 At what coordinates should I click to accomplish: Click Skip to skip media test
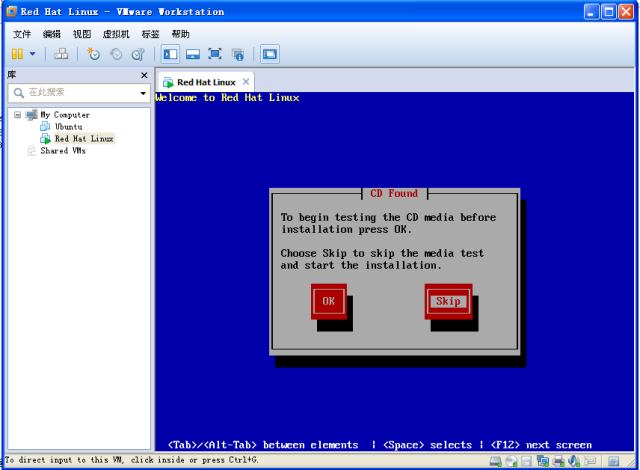448,301
